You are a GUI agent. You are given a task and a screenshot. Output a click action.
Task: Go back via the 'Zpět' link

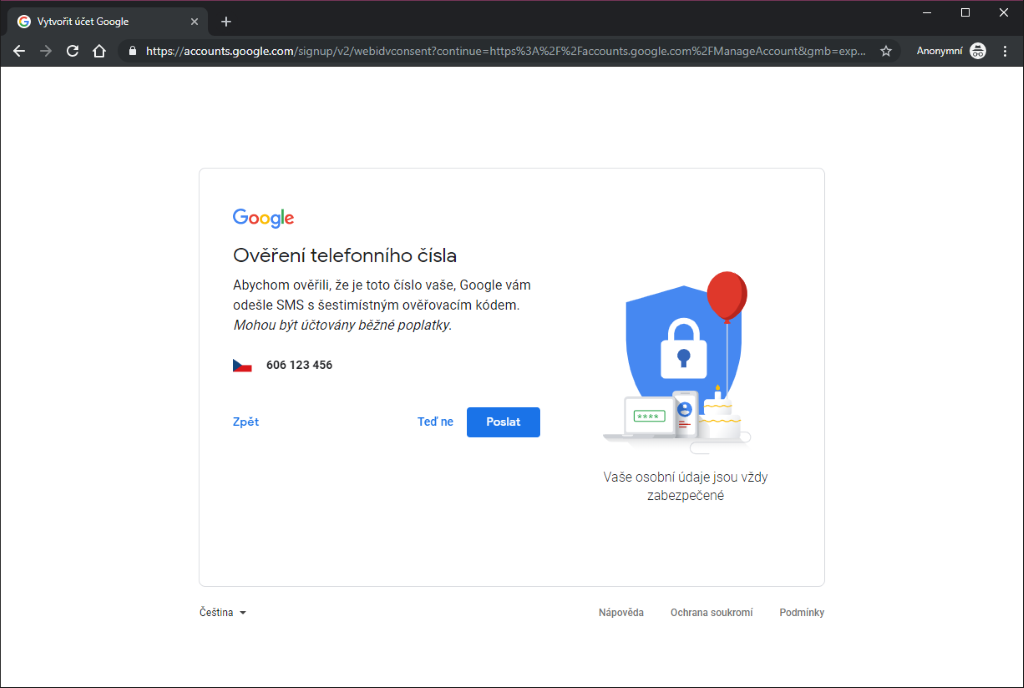point(246,422)
